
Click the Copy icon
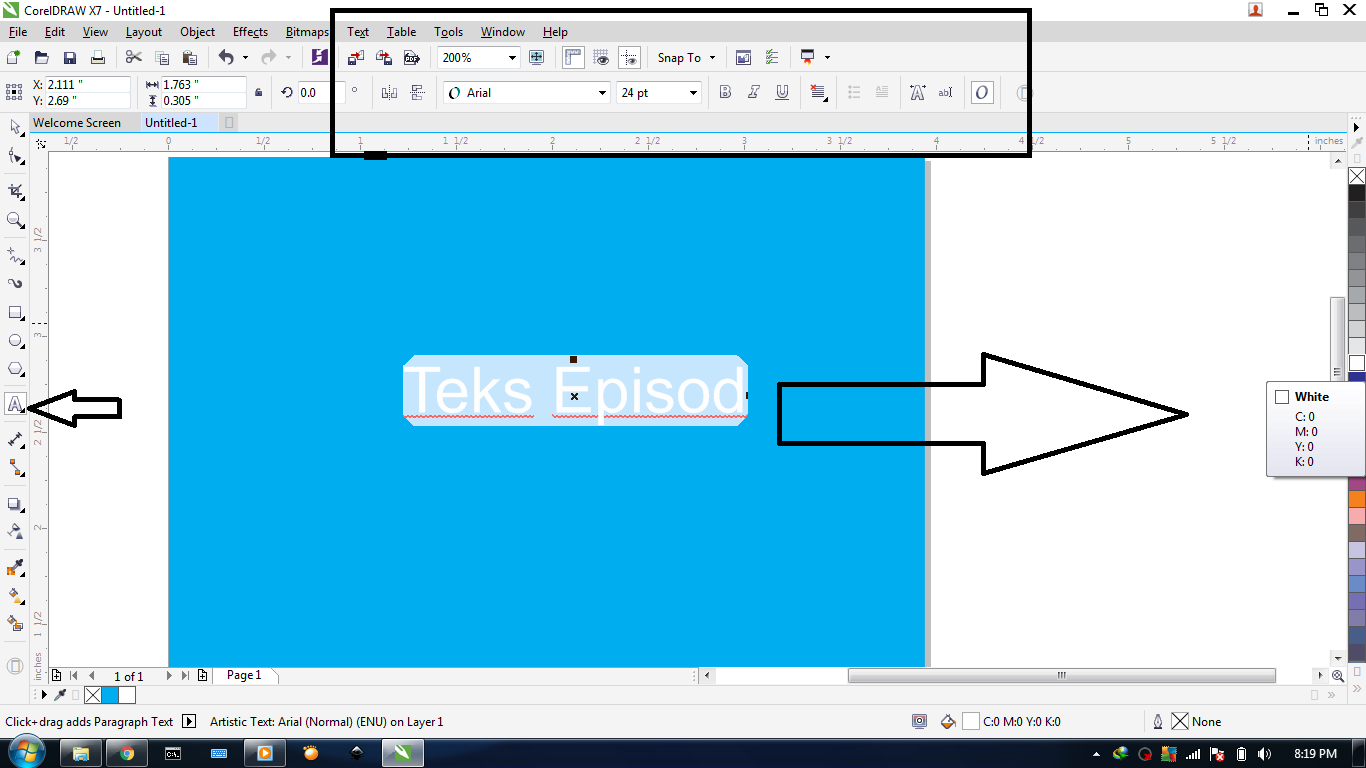coord(162,58)
